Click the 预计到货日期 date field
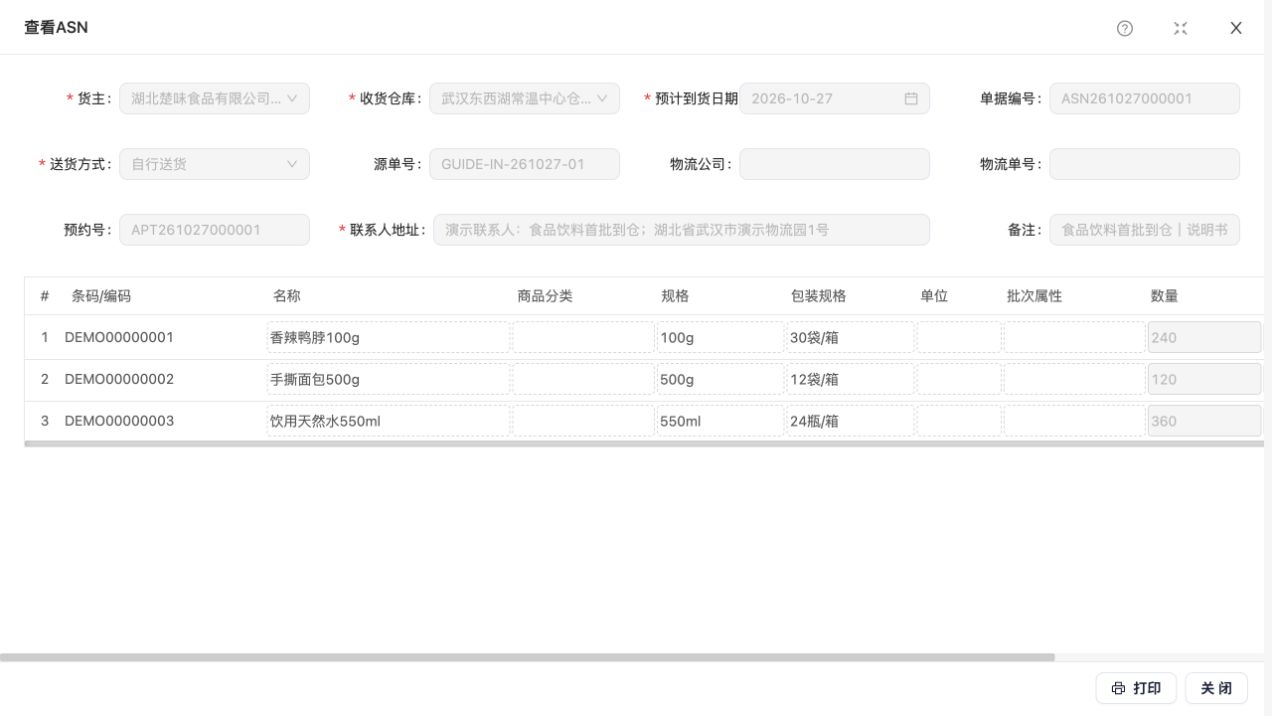 [834, 99]
